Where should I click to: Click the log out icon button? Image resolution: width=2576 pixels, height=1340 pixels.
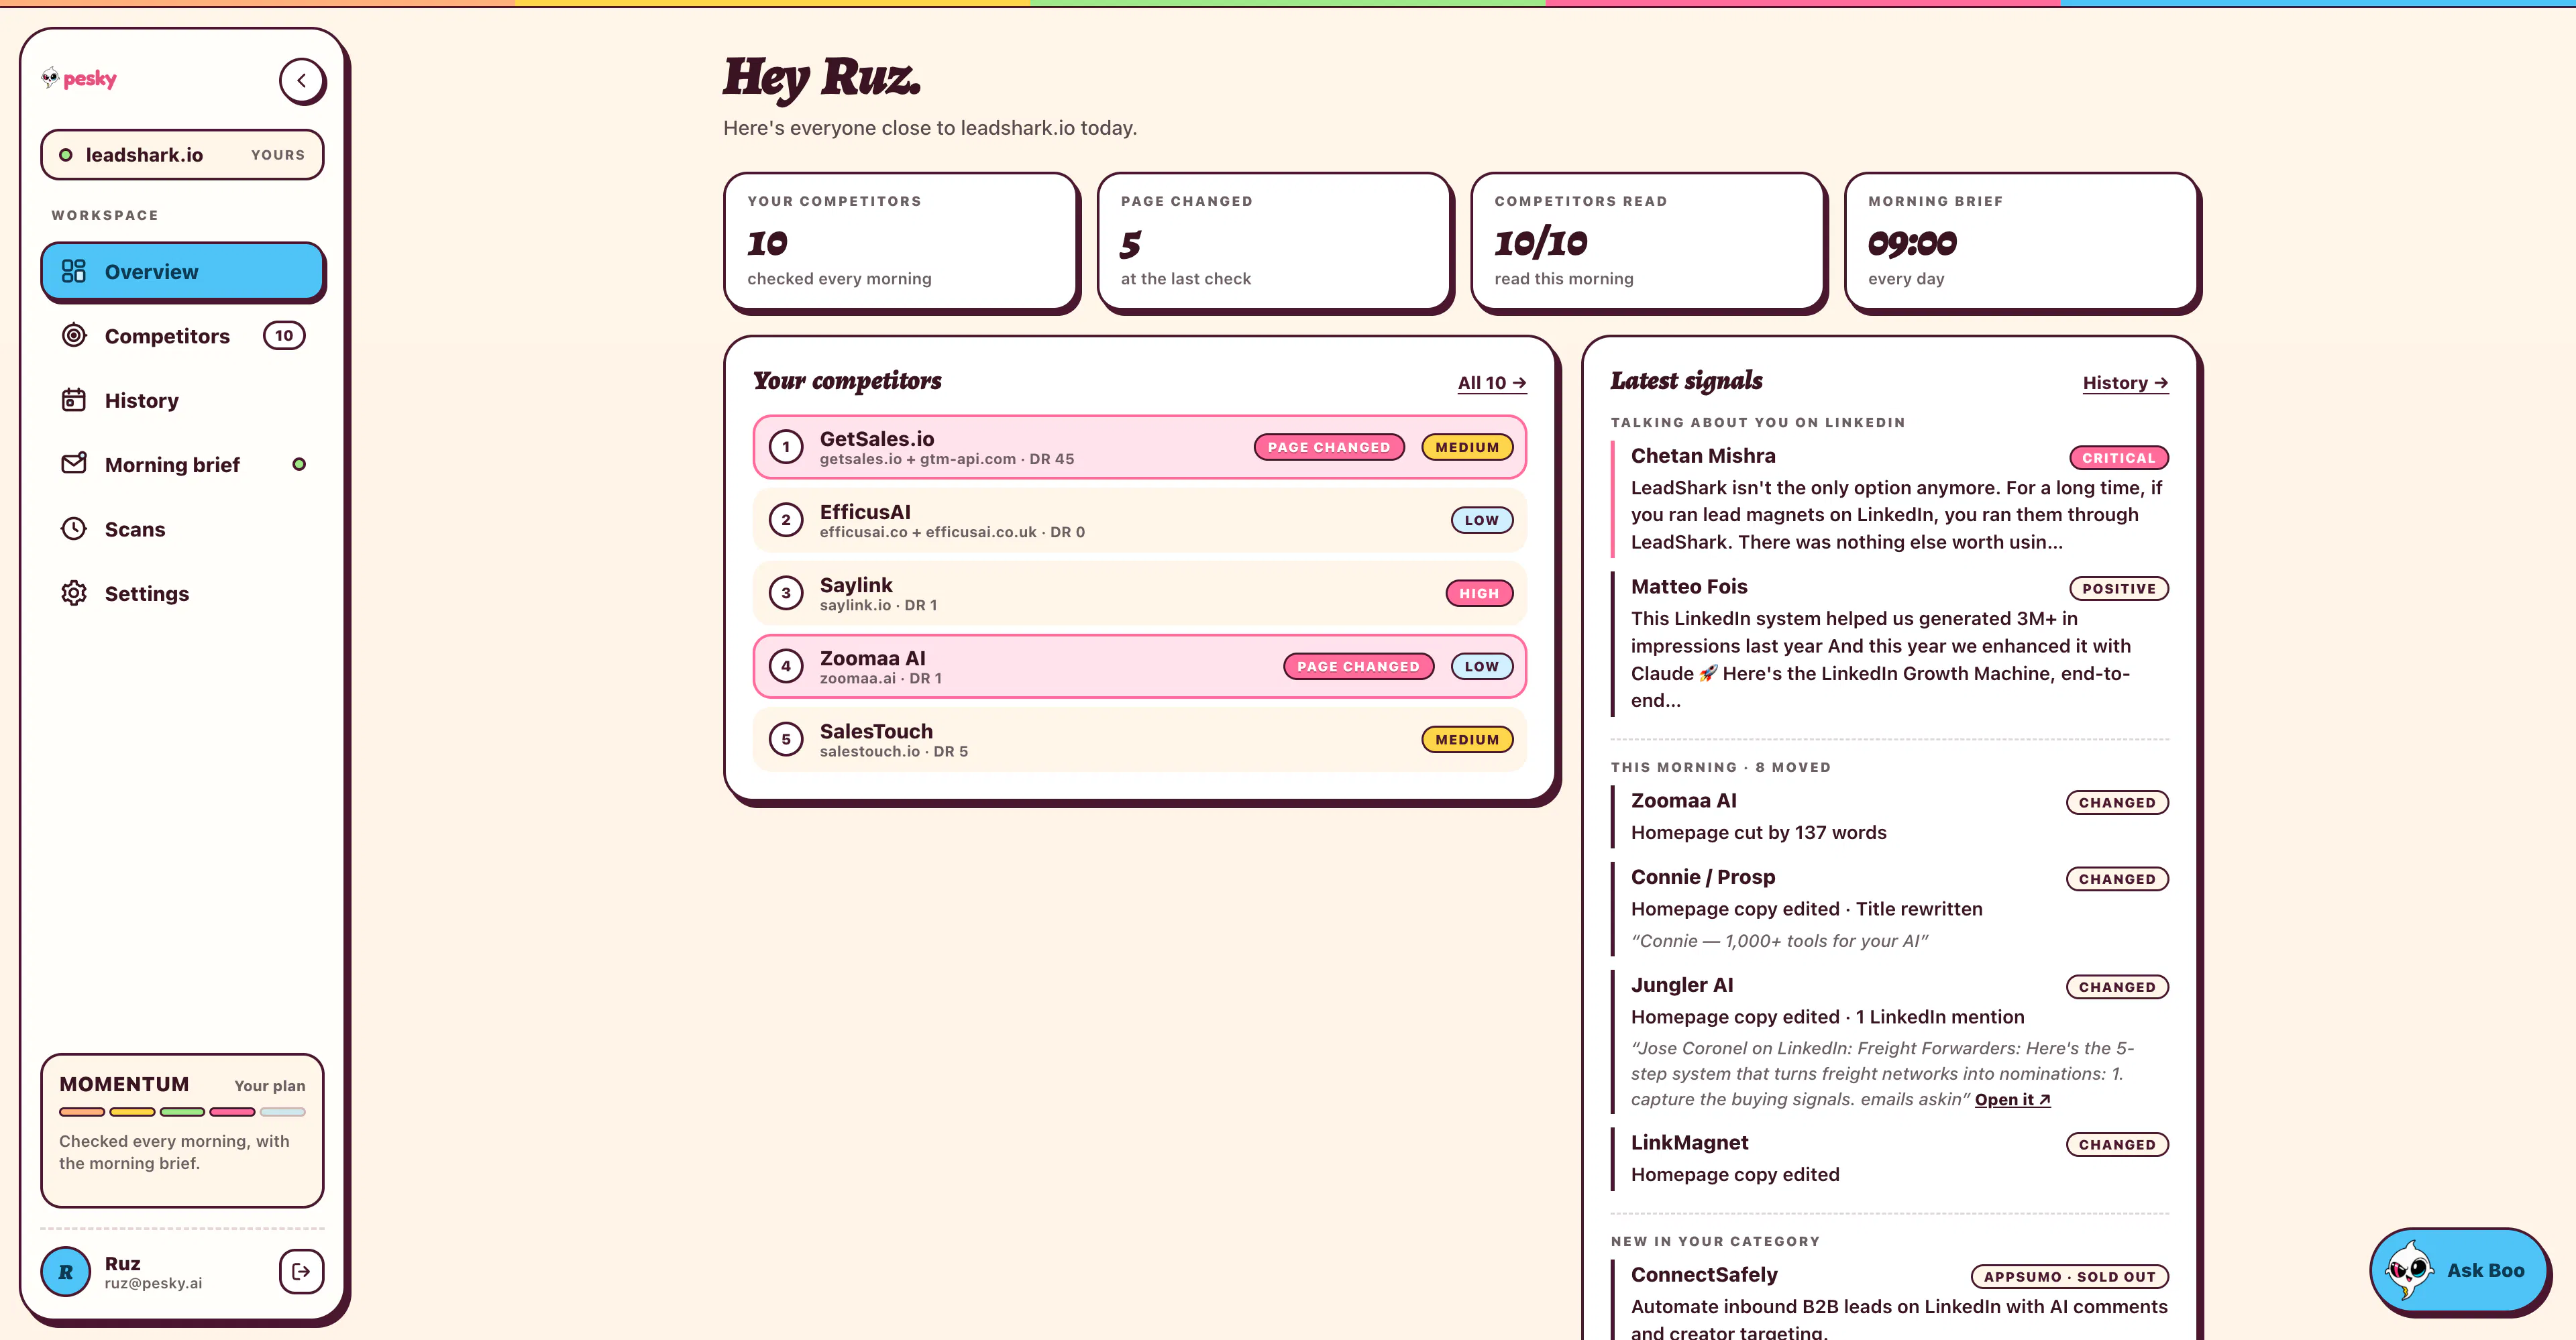click(301, 1271)
